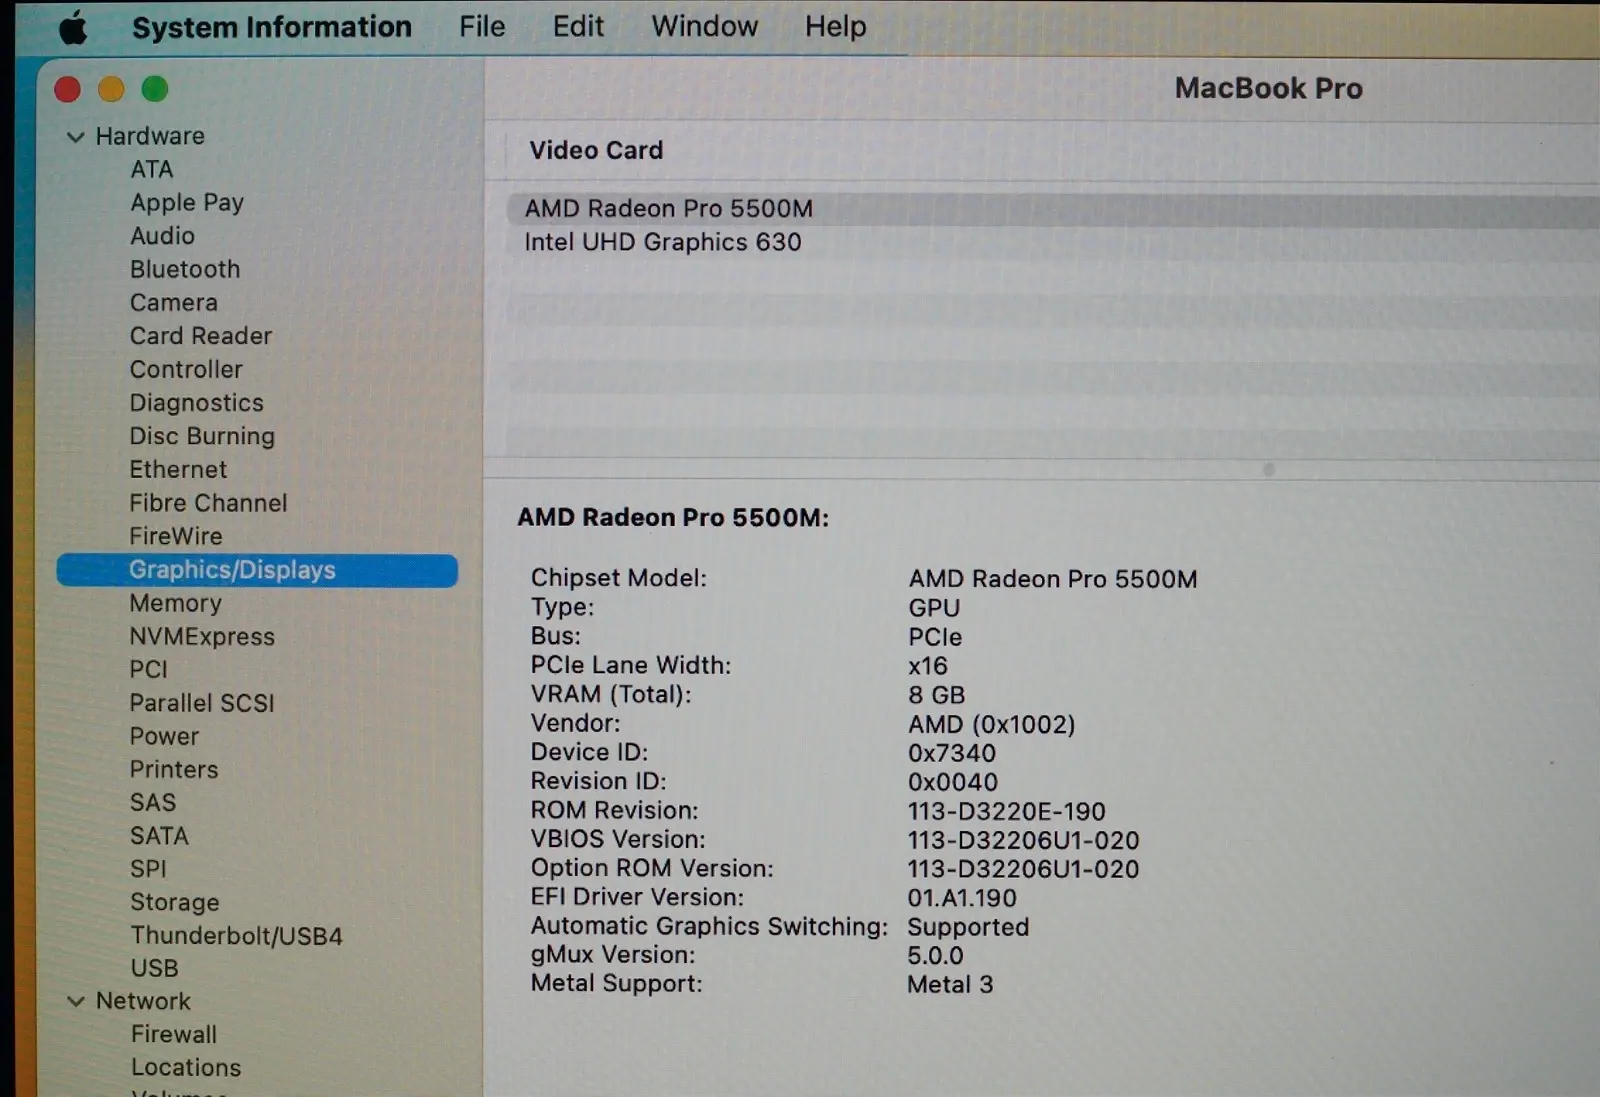Open the System Information menu
The width and height of the screenshot is (1600, 1097).
272,27
